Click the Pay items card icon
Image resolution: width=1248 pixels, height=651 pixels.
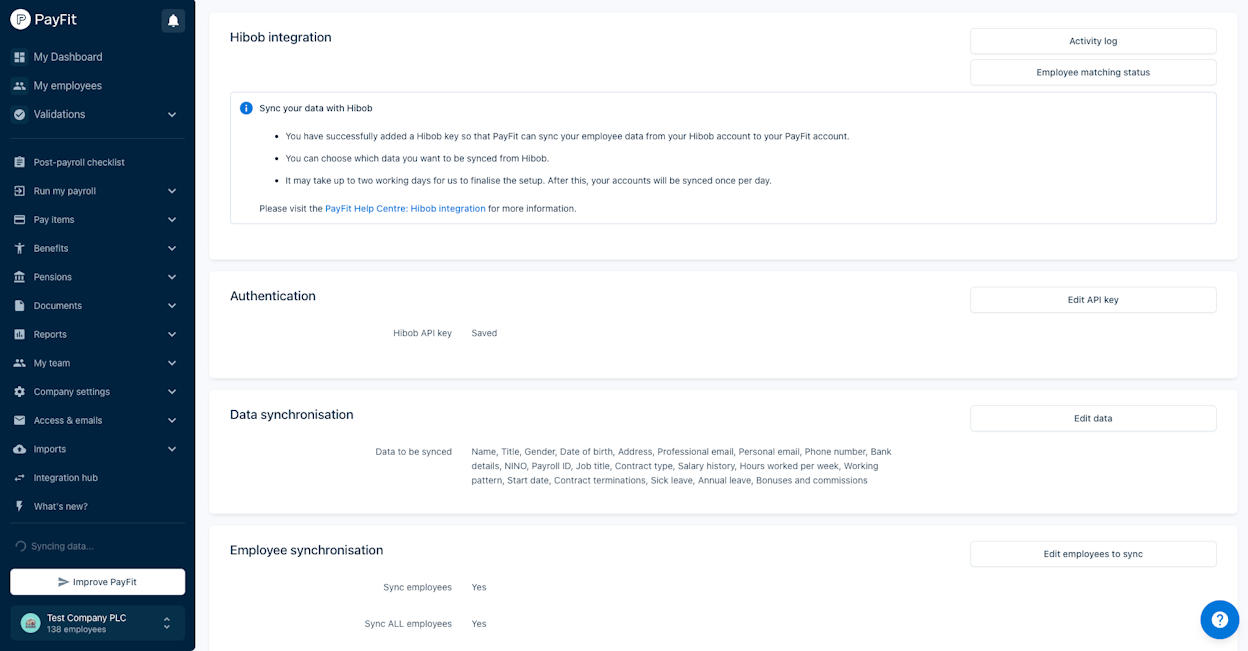[x=19, y=220]
